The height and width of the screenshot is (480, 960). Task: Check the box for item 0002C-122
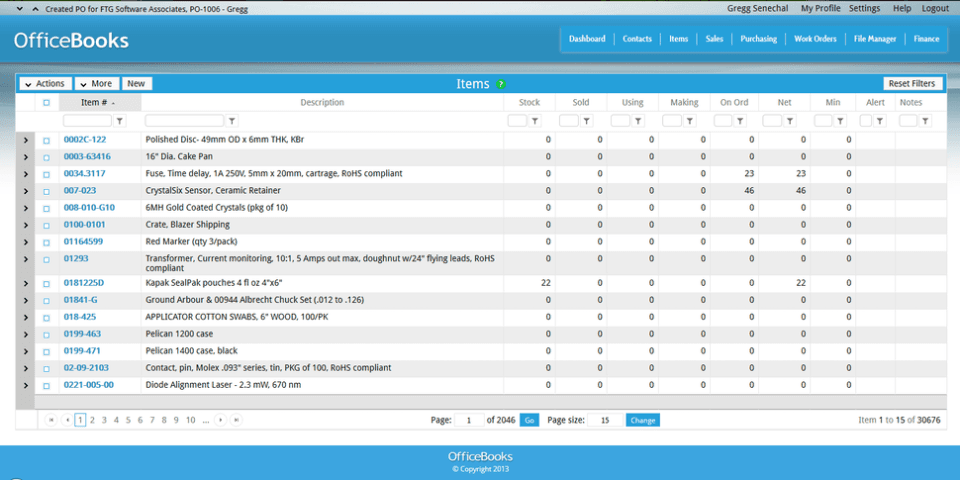46,140
